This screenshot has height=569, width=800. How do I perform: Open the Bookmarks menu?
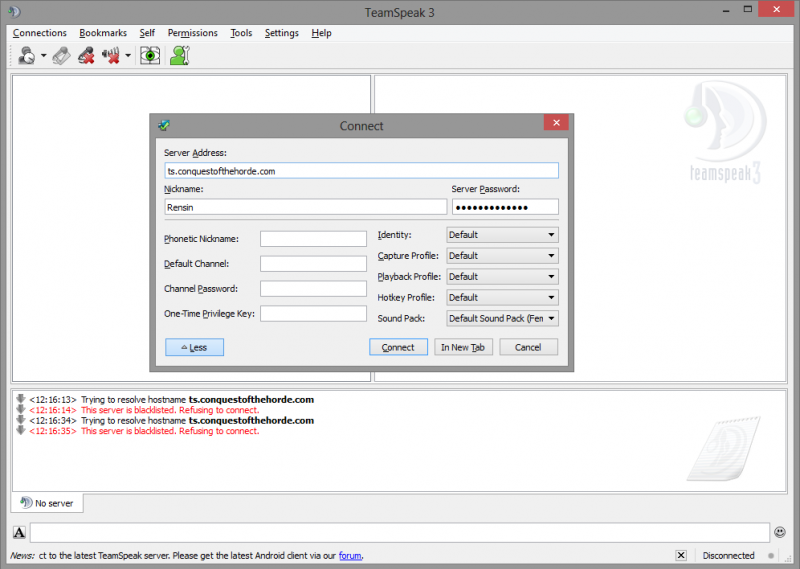tap(103, 33)
